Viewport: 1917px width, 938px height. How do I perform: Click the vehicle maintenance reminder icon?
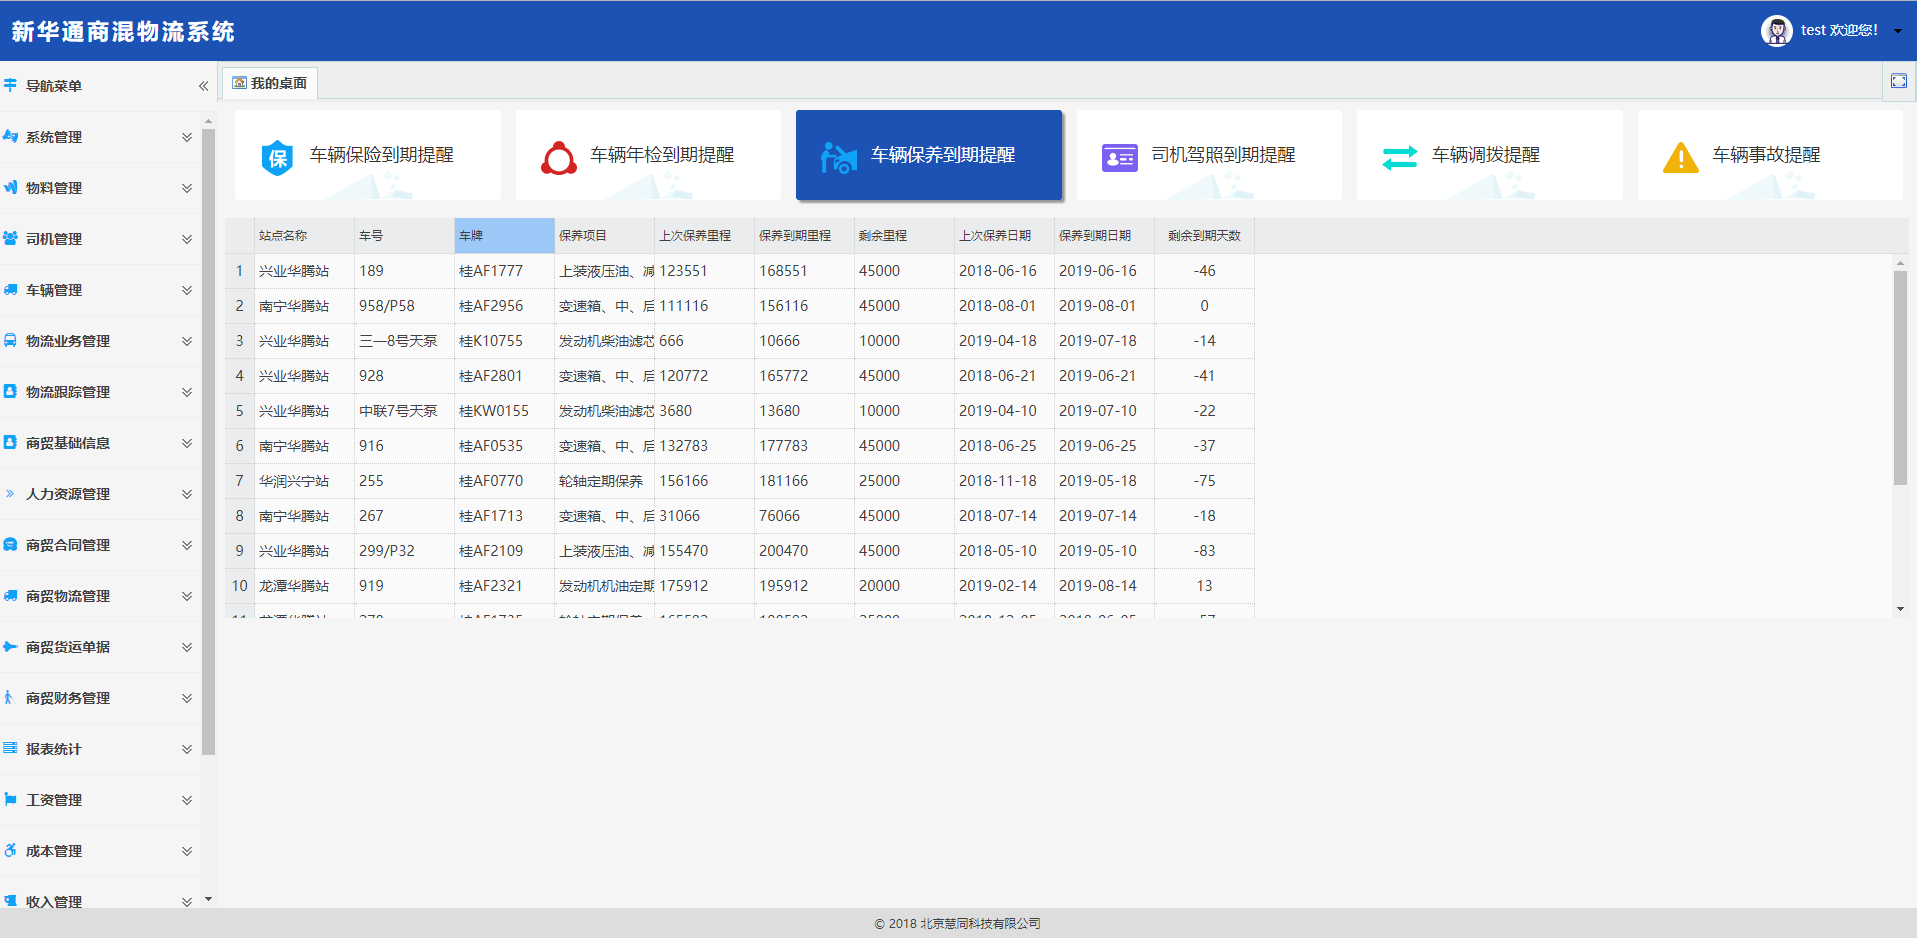tap(838, 157)
